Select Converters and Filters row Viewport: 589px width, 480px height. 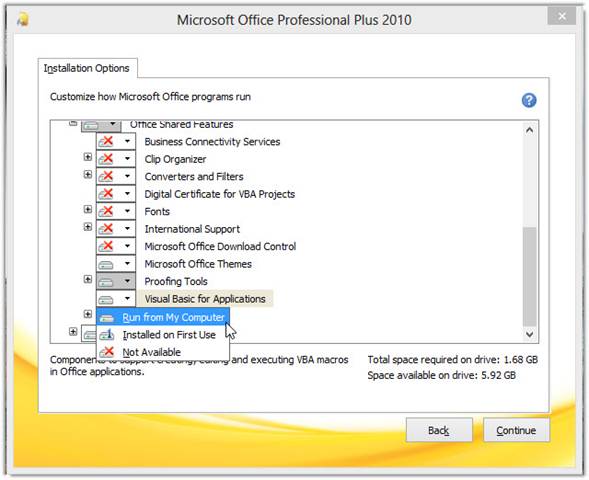[194, 177]
